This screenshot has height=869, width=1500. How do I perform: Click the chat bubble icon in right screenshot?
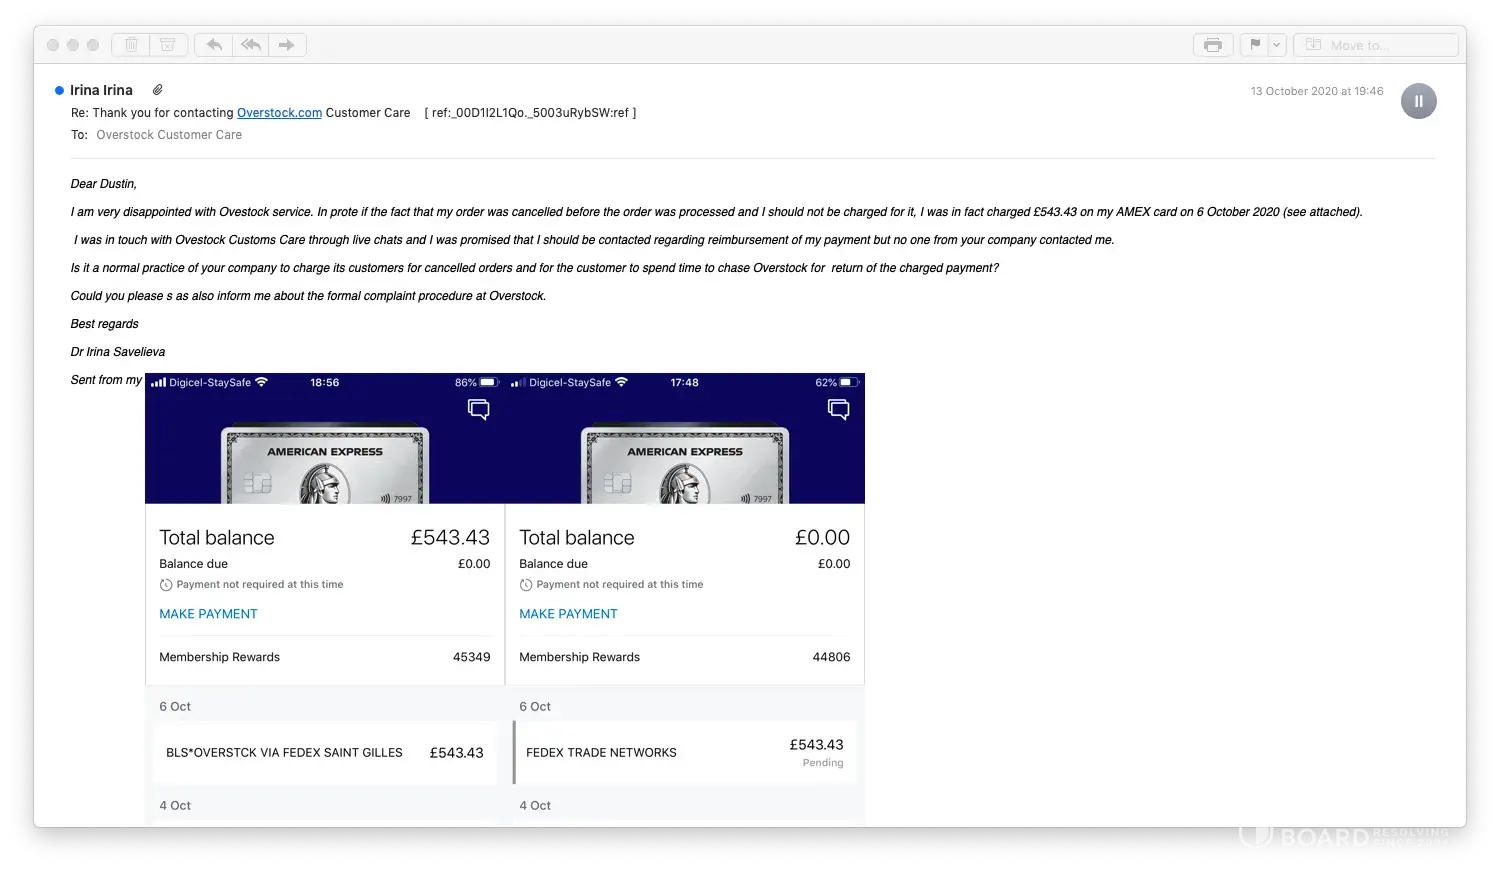(x=838, y=408)
